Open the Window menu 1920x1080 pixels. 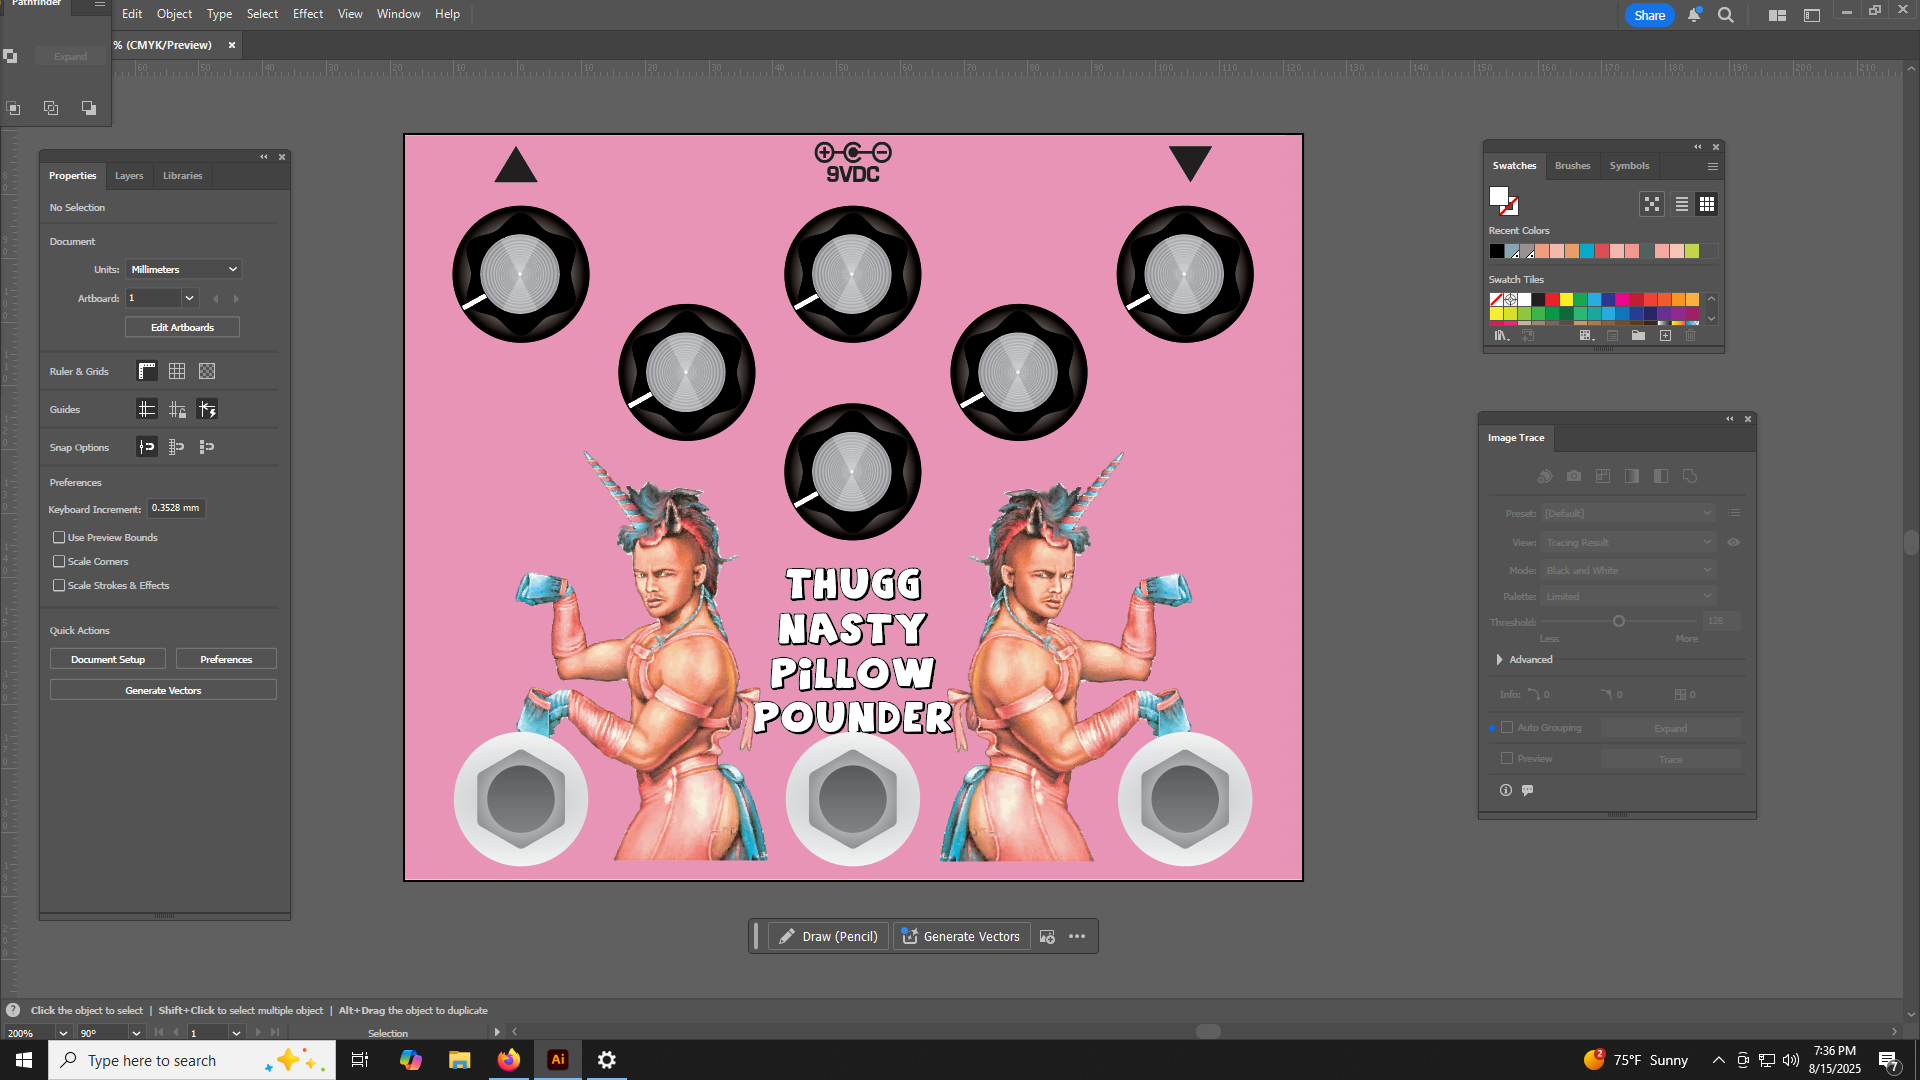398,14
